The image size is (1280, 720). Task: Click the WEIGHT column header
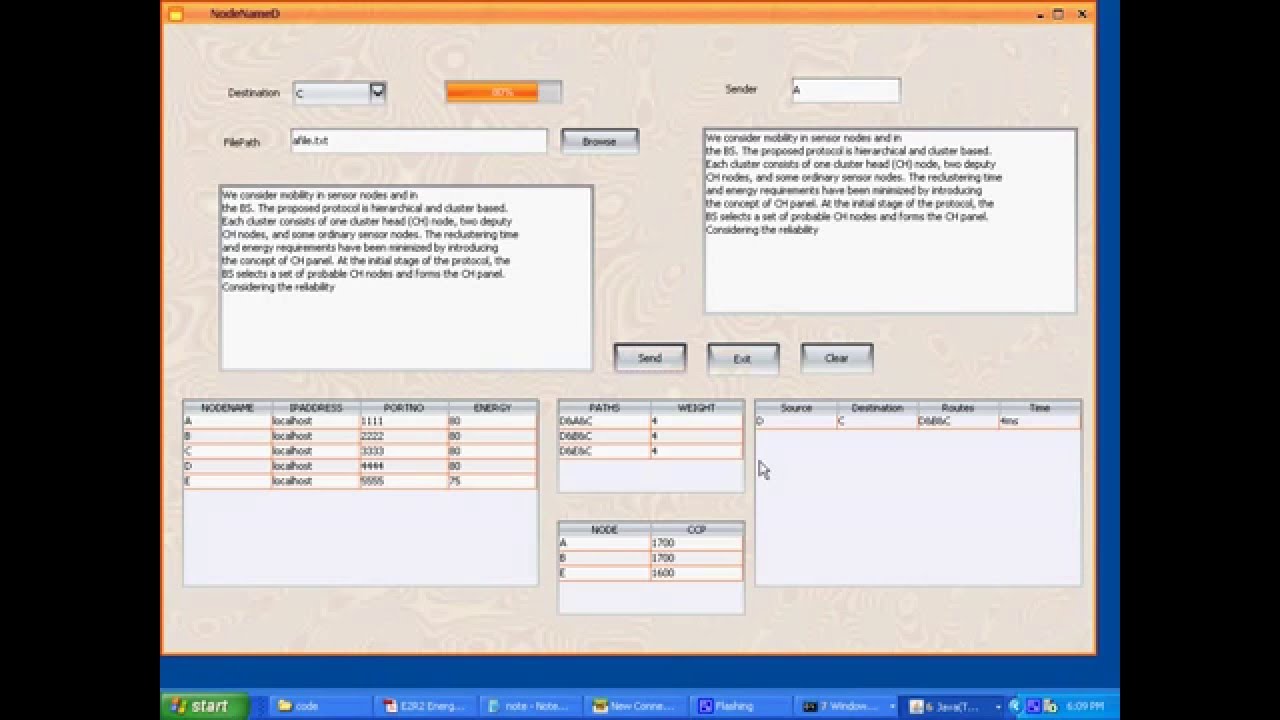696,408
